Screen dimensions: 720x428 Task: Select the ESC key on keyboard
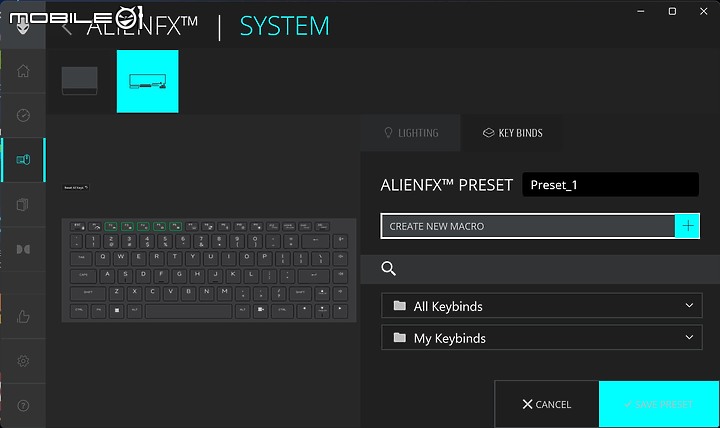[x=78, y=226]
